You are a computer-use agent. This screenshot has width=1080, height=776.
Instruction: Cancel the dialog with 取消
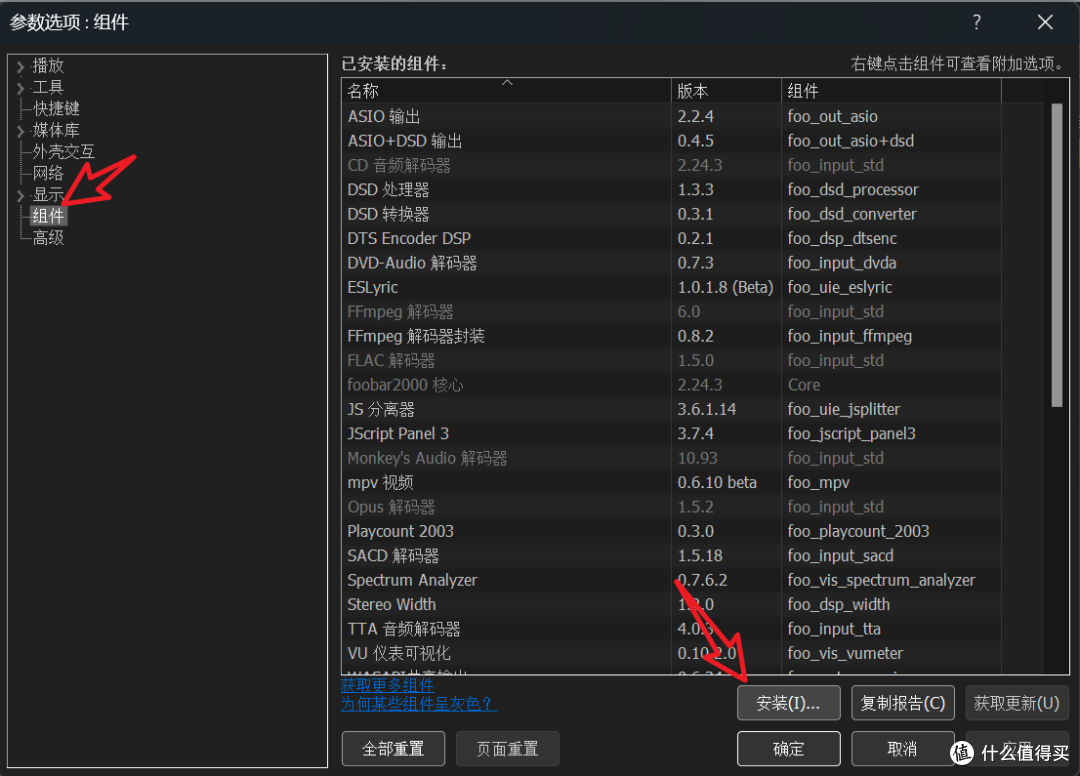click(x=903, y=748)
